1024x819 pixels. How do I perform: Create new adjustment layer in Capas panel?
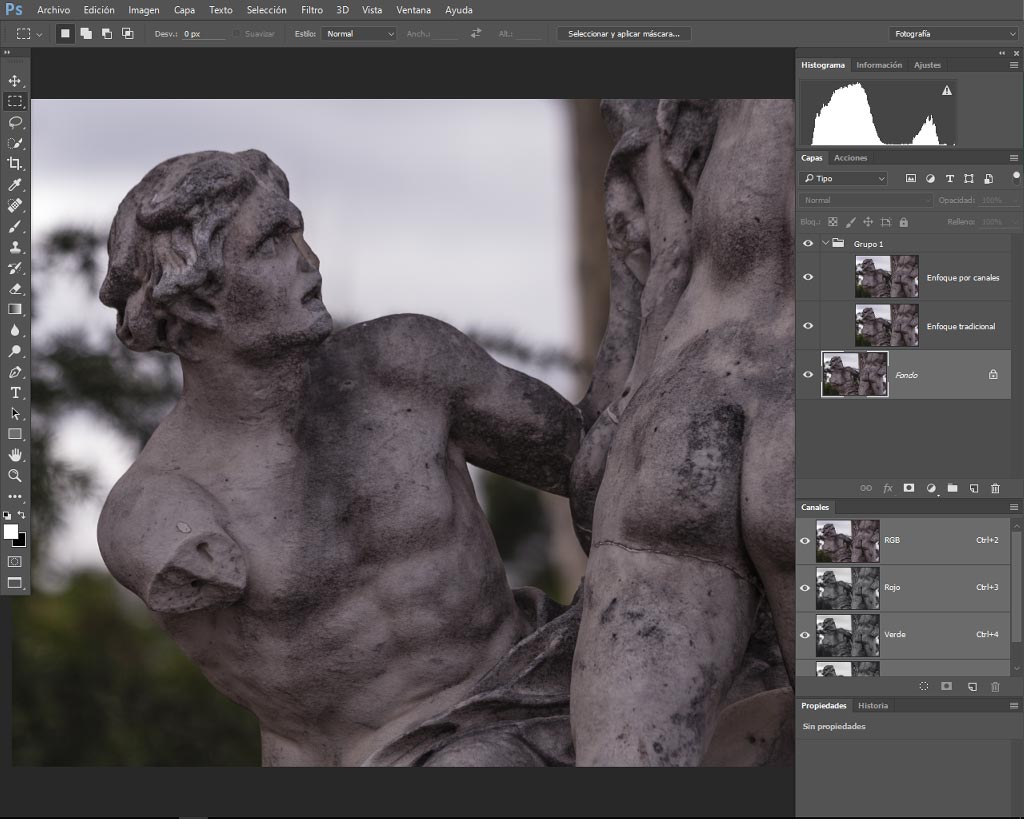(x=931, y=488)
